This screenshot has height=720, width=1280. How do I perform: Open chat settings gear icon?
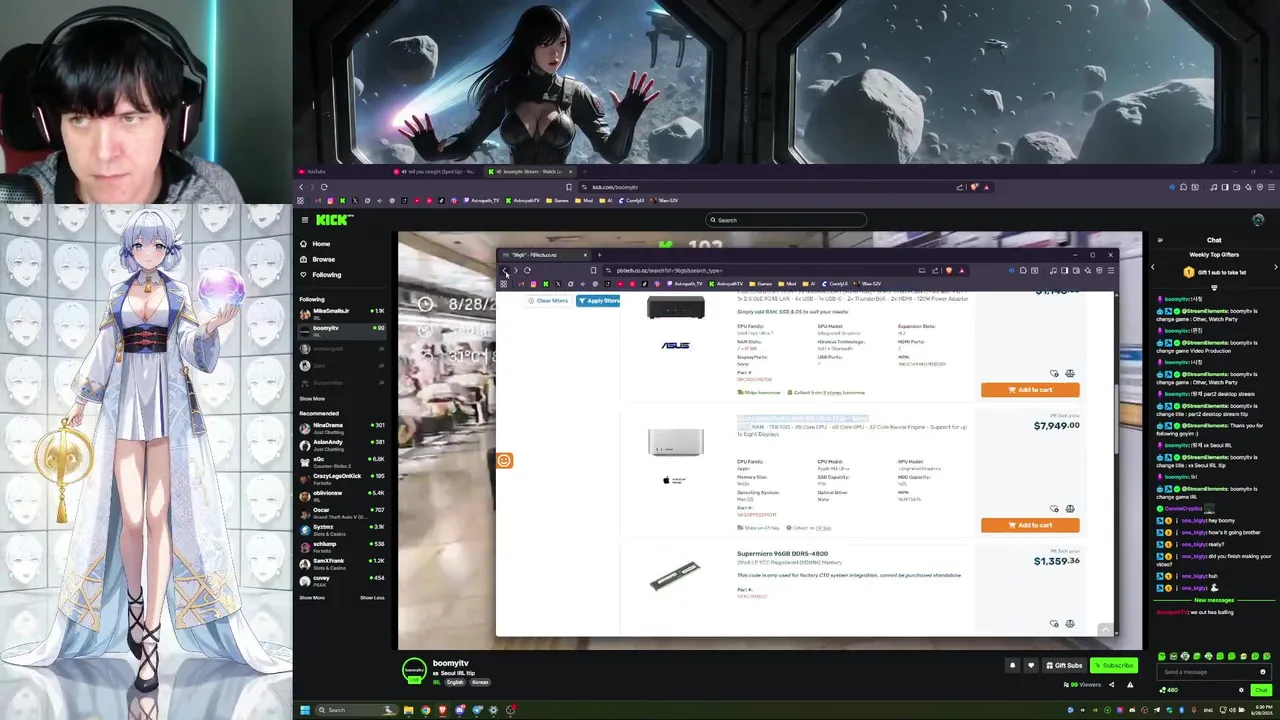pyautogui.click(x=1242, y=690)
